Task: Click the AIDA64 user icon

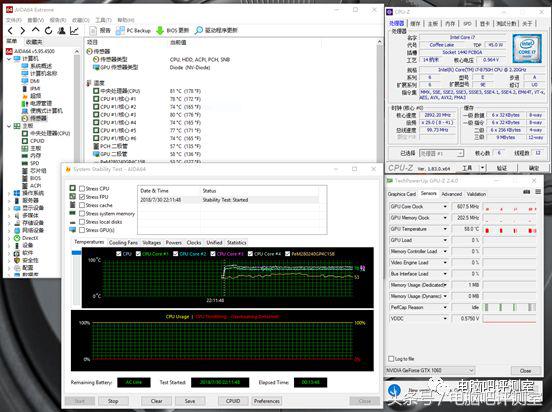Action: pos(61,31)
